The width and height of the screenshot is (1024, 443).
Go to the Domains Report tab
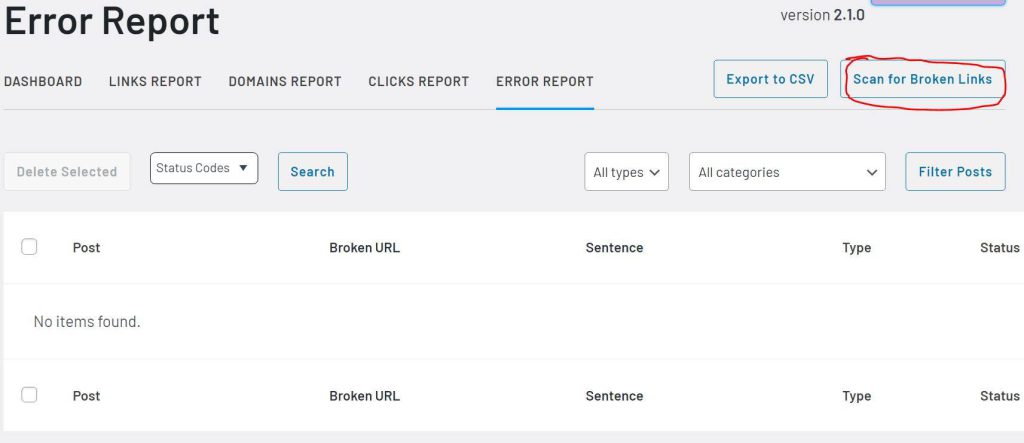coord(285,81)
